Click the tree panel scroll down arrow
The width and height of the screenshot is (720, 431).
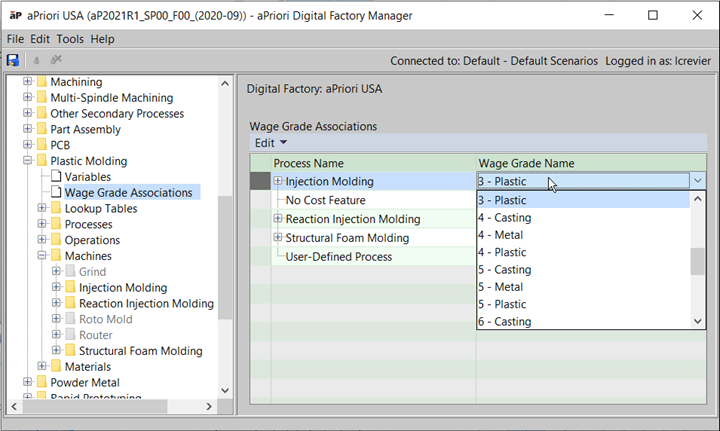(225, 390)
